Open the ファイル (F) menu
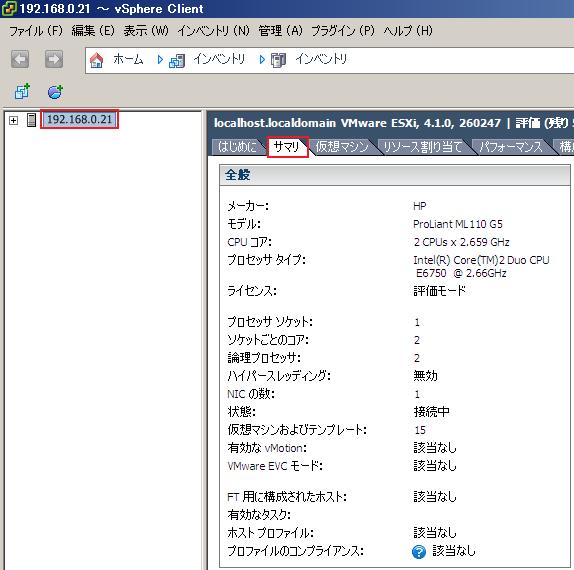 (36, 30)
